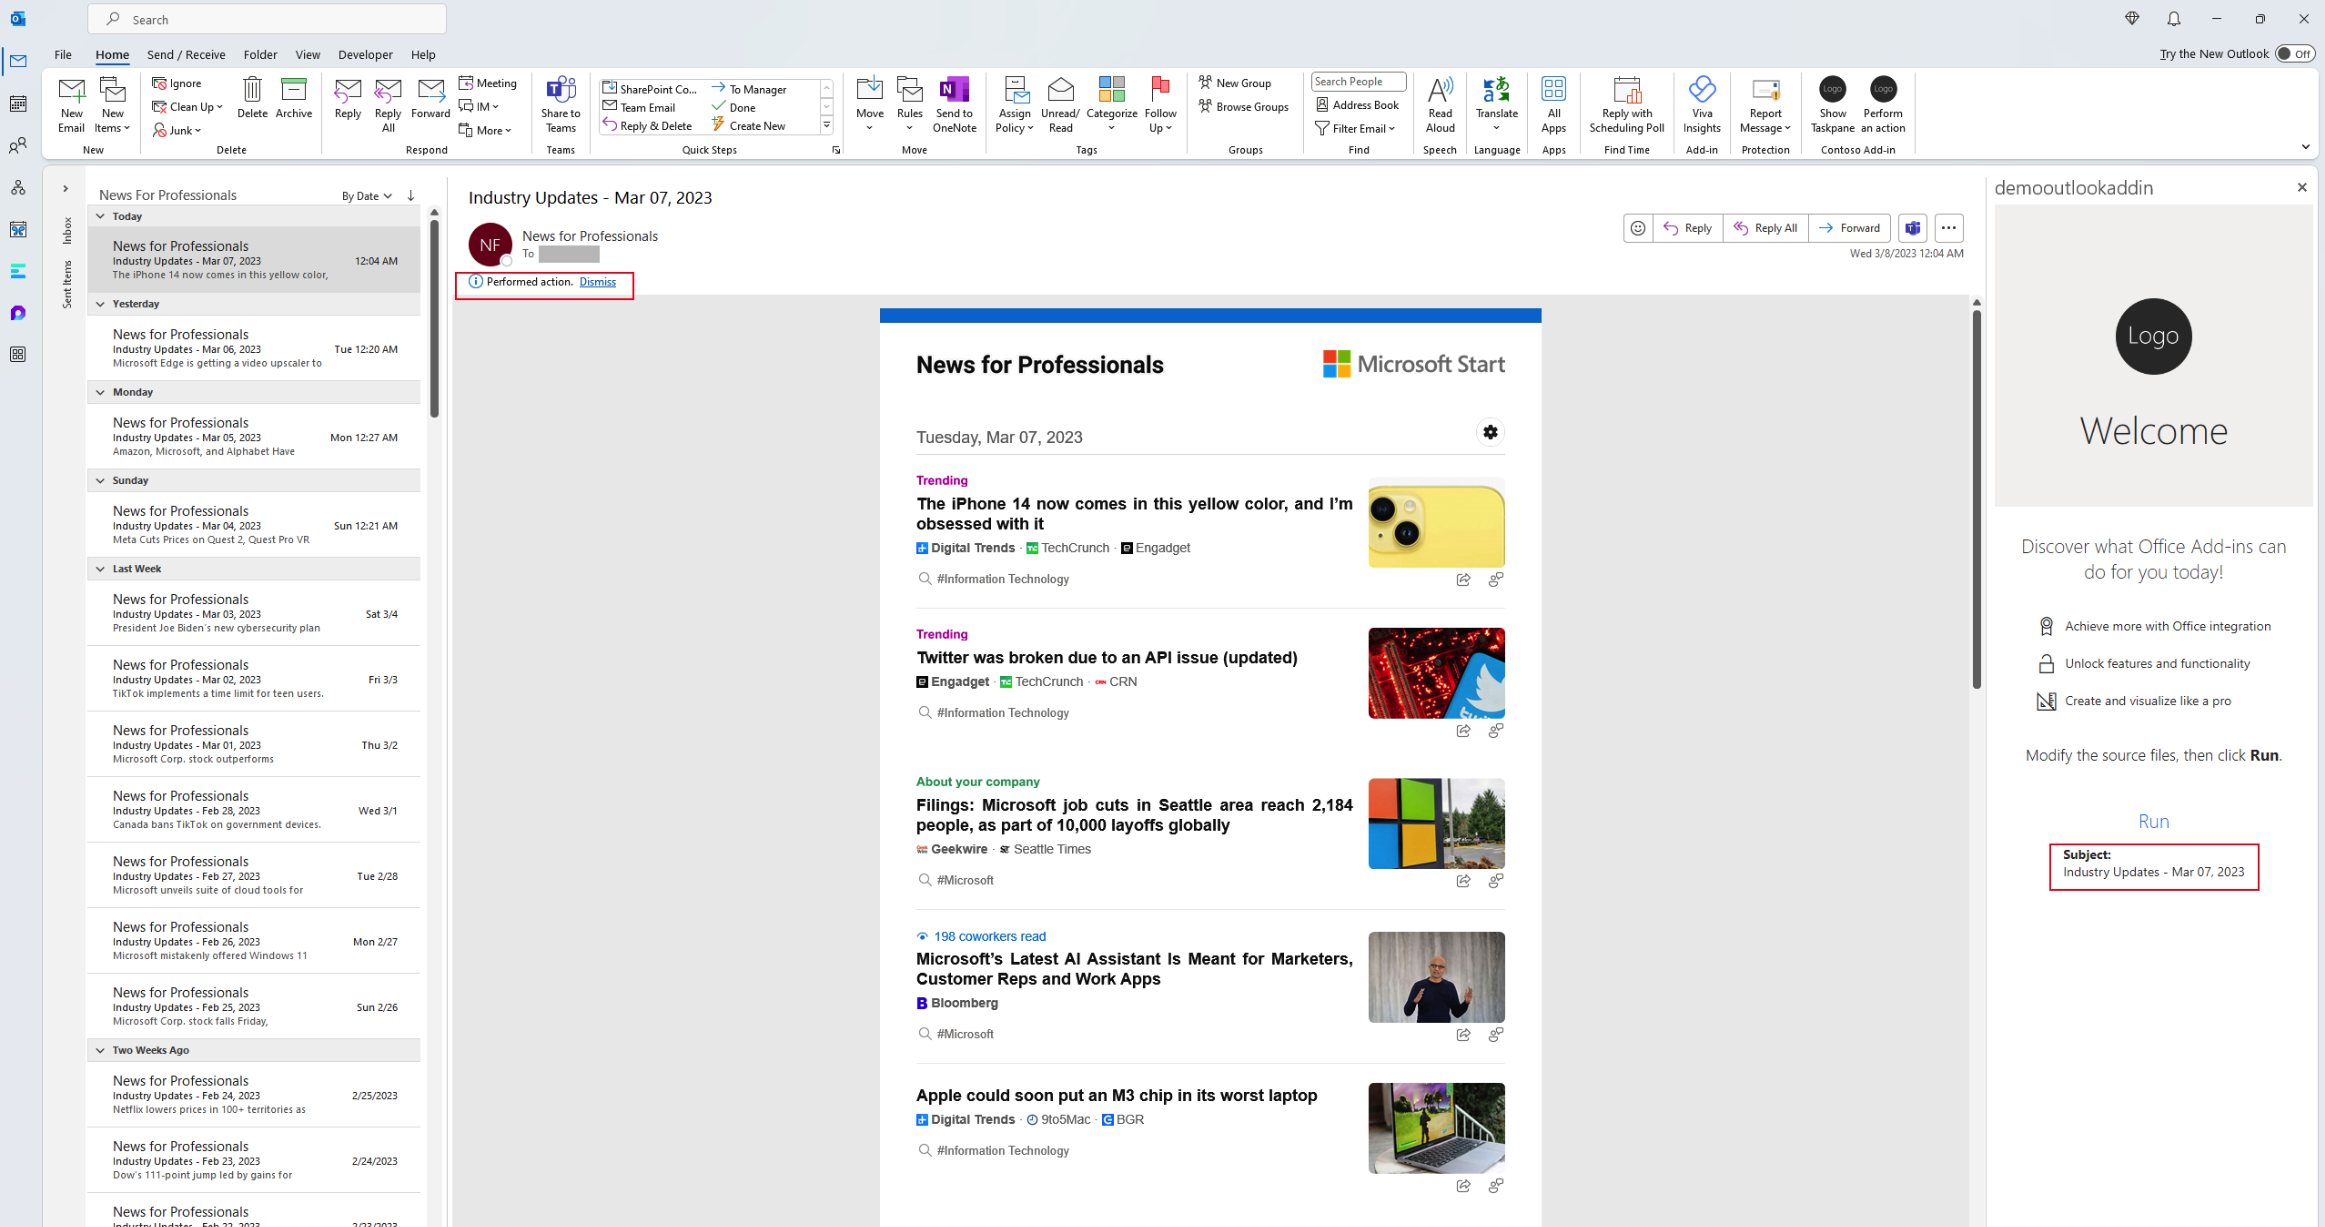Open the Developer ribbon tab
2325x1227 pixels.
(x=365, y=55)
